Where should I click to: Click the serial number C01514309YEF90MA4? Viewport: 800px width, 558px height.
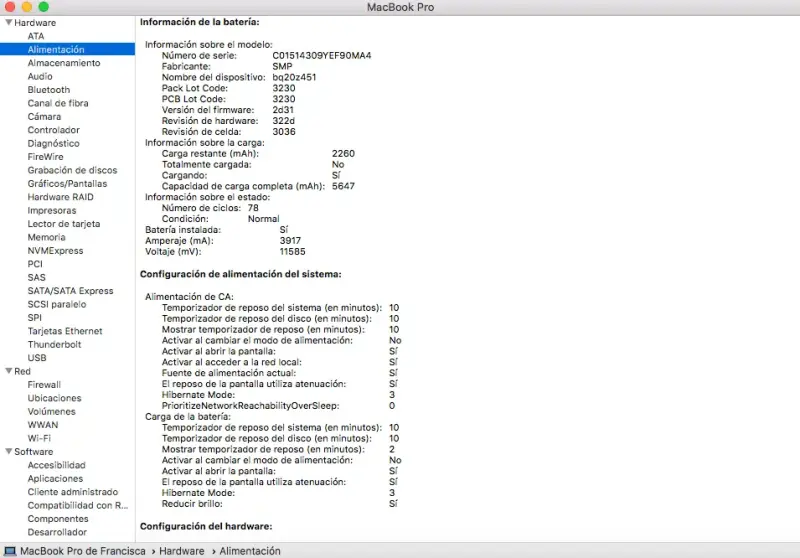[322, 56]
